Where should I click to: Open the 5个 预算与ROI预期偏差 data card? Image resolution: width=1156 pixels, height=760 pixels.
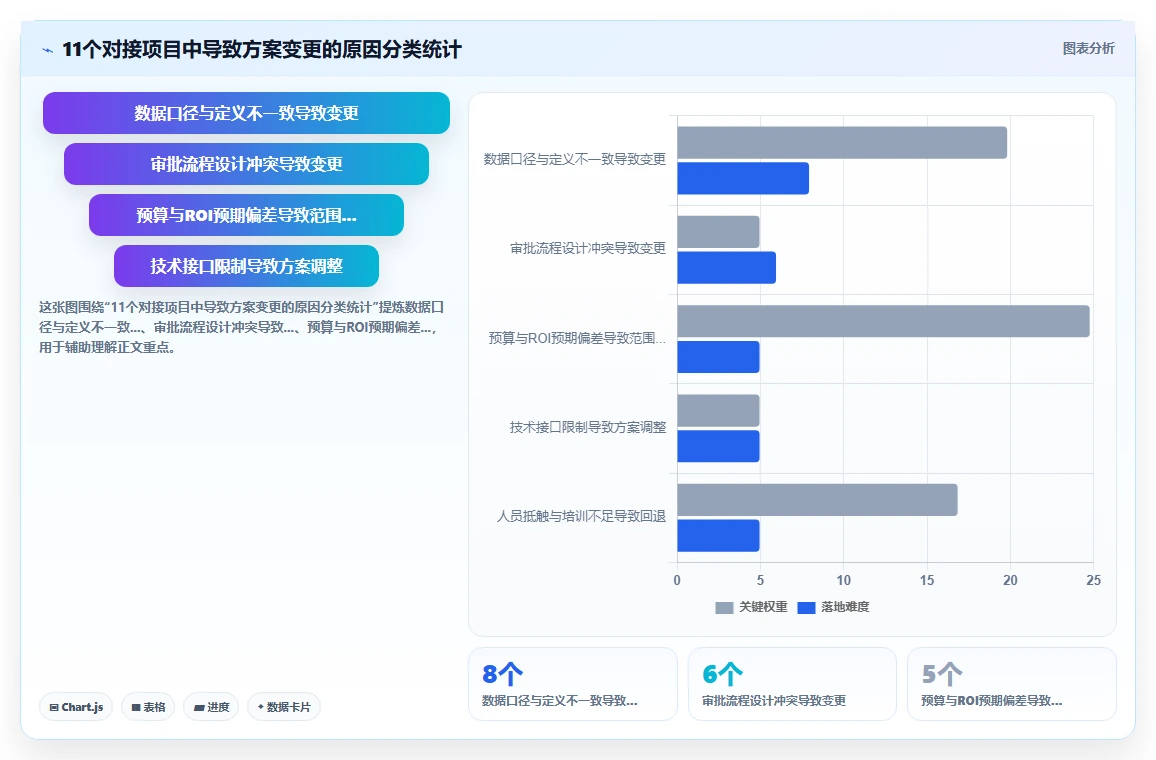(x=1012, y=683)
